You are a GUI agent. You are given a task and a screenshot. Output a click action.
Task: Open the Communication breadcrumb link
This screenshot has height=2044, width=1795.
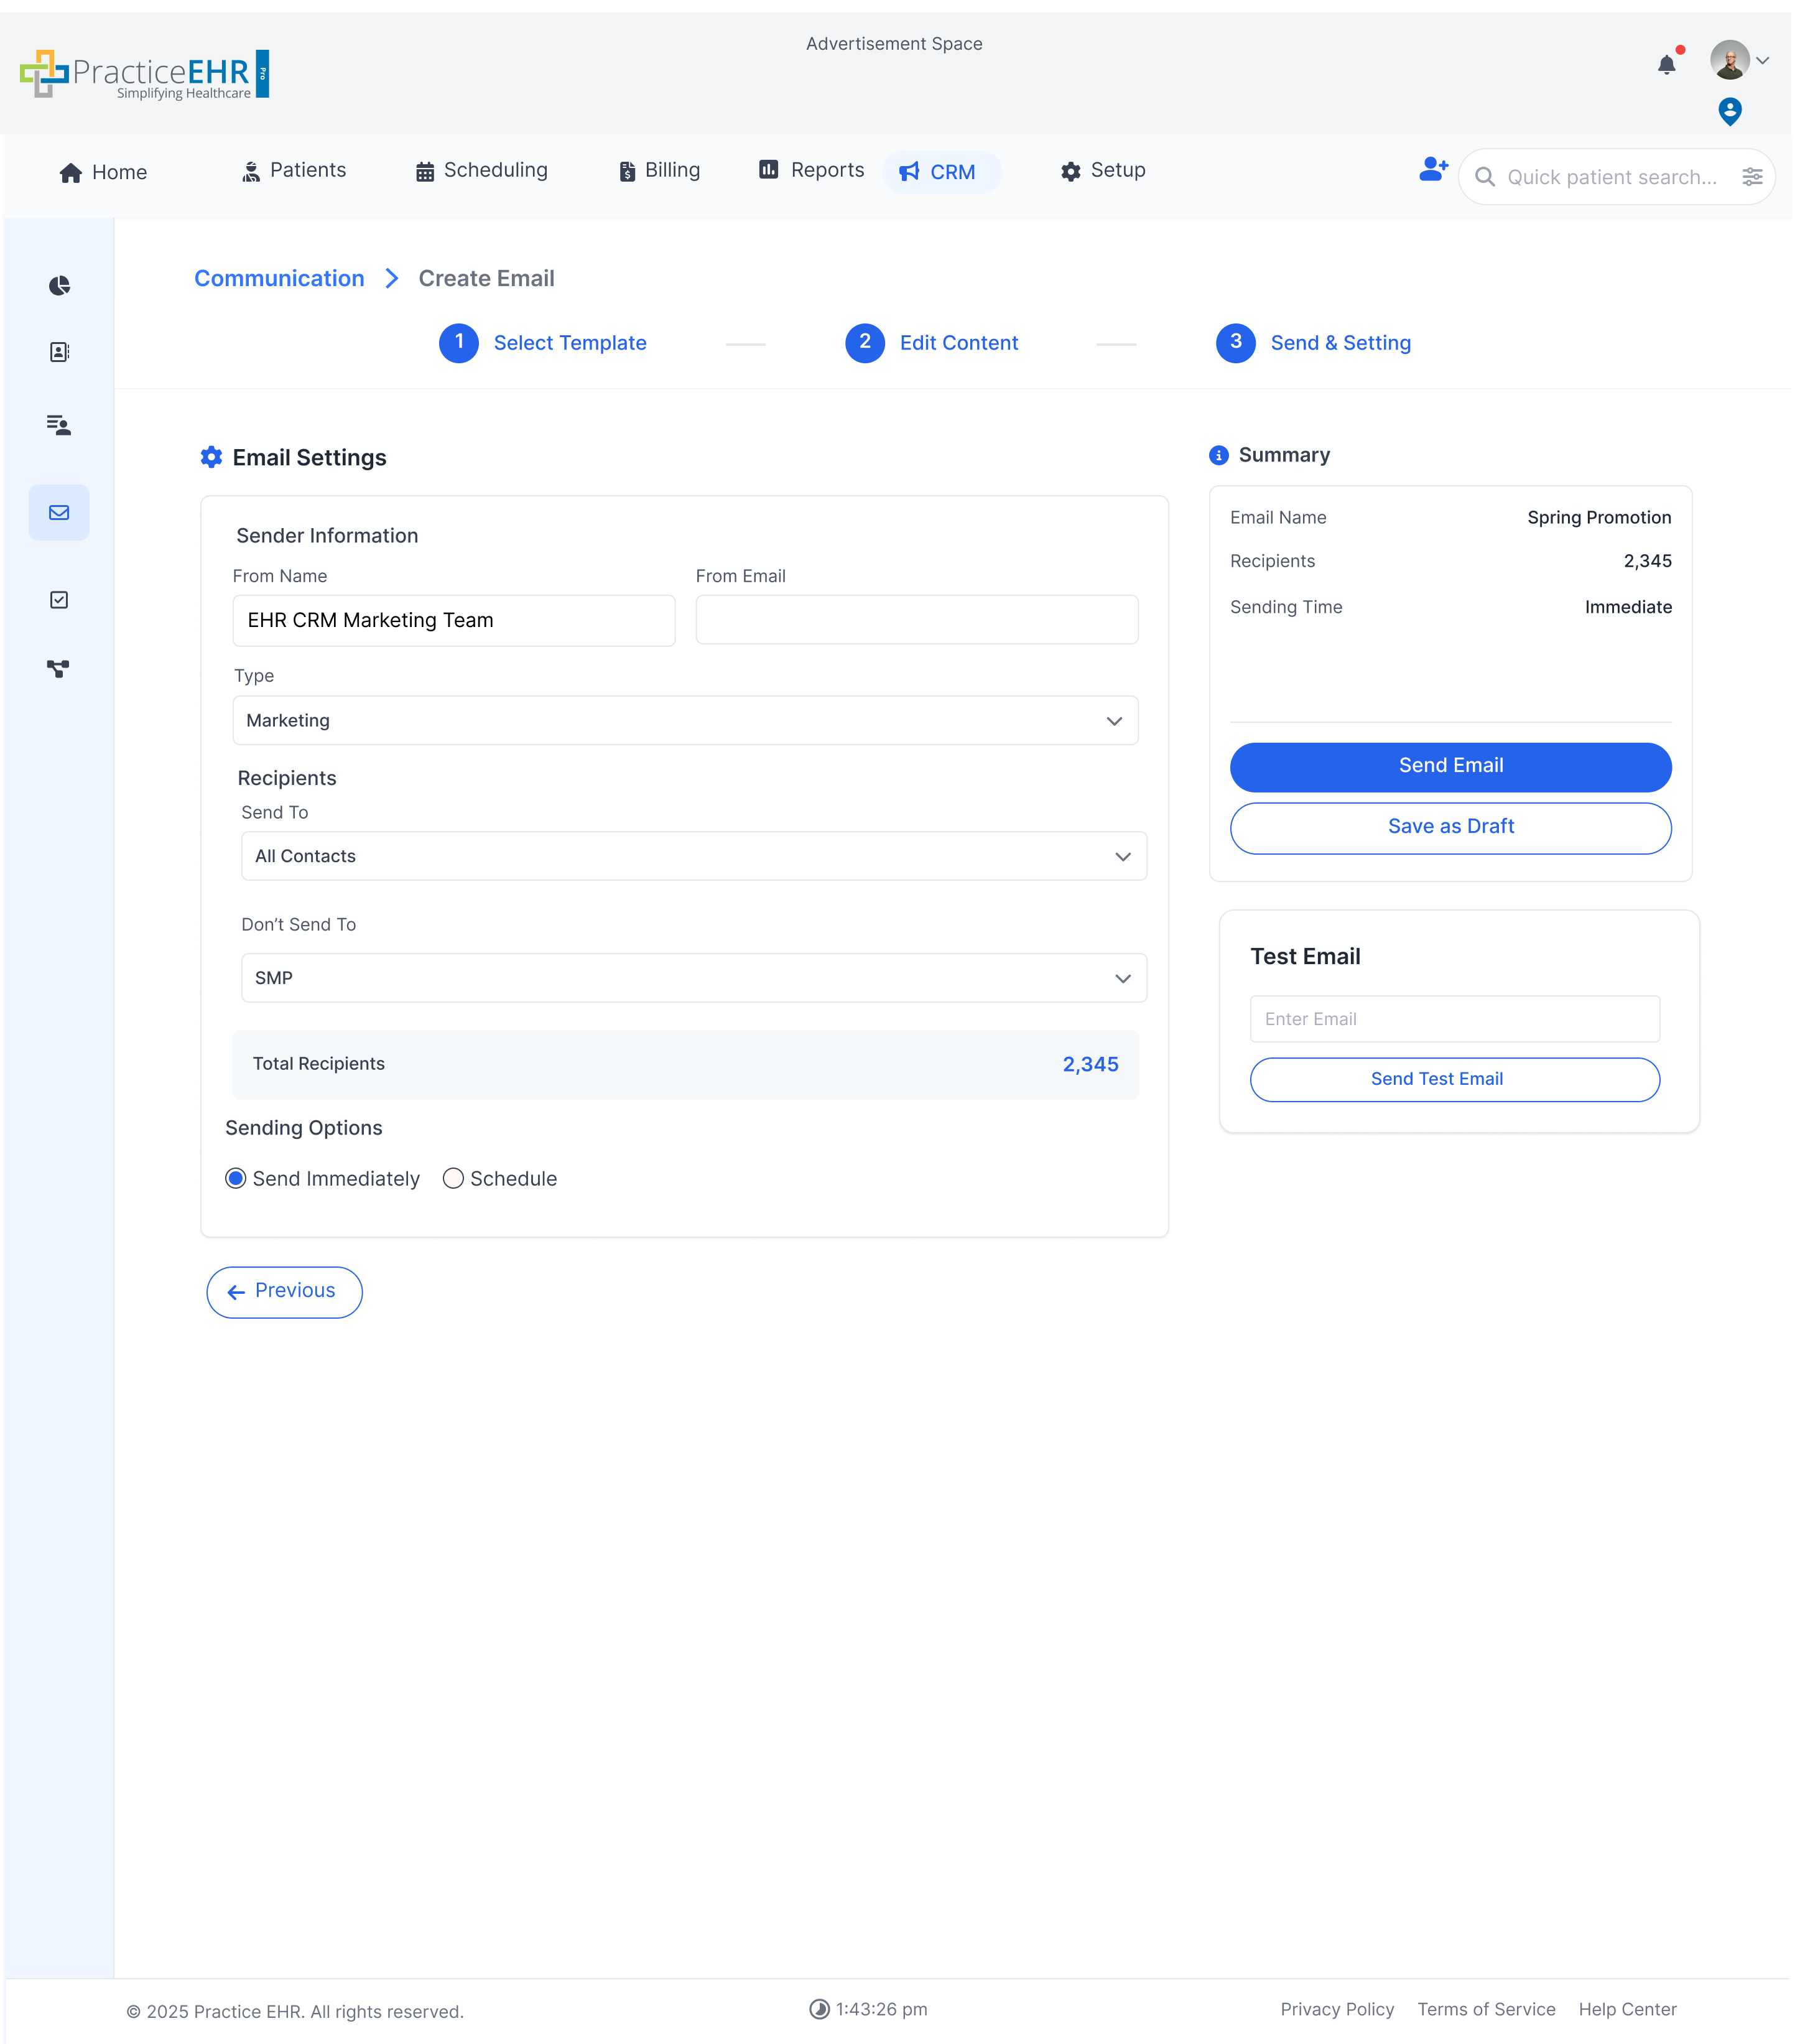(279, 278)
